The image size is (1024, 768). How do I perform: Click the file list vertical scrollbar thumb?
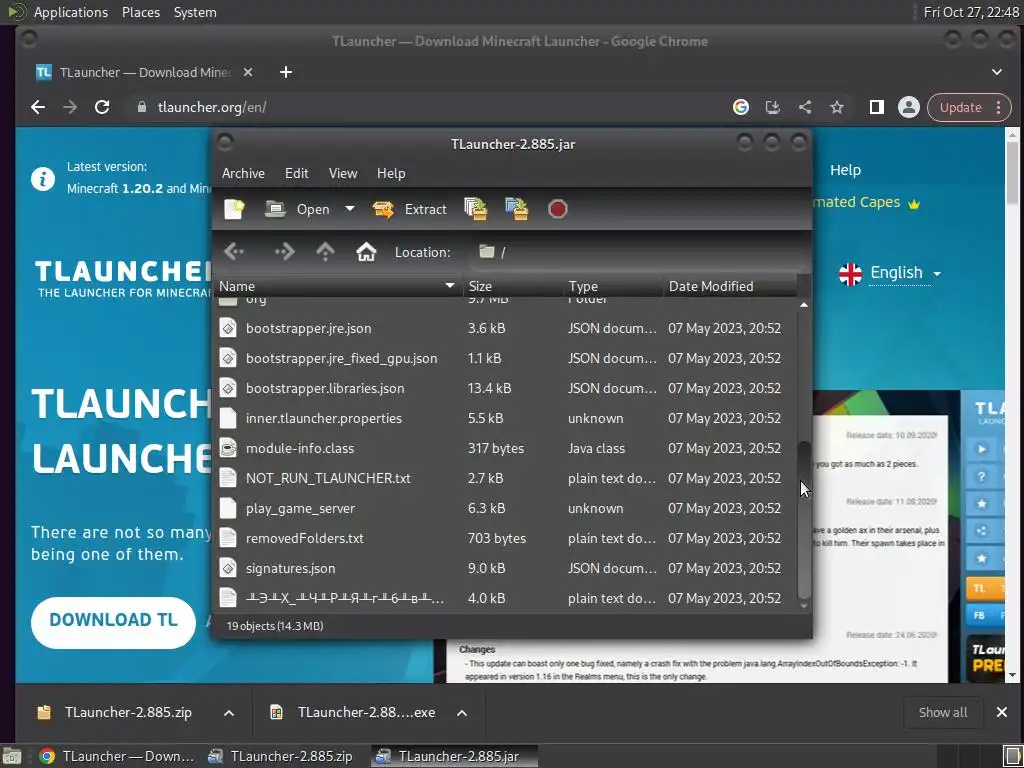click(804, 520)
